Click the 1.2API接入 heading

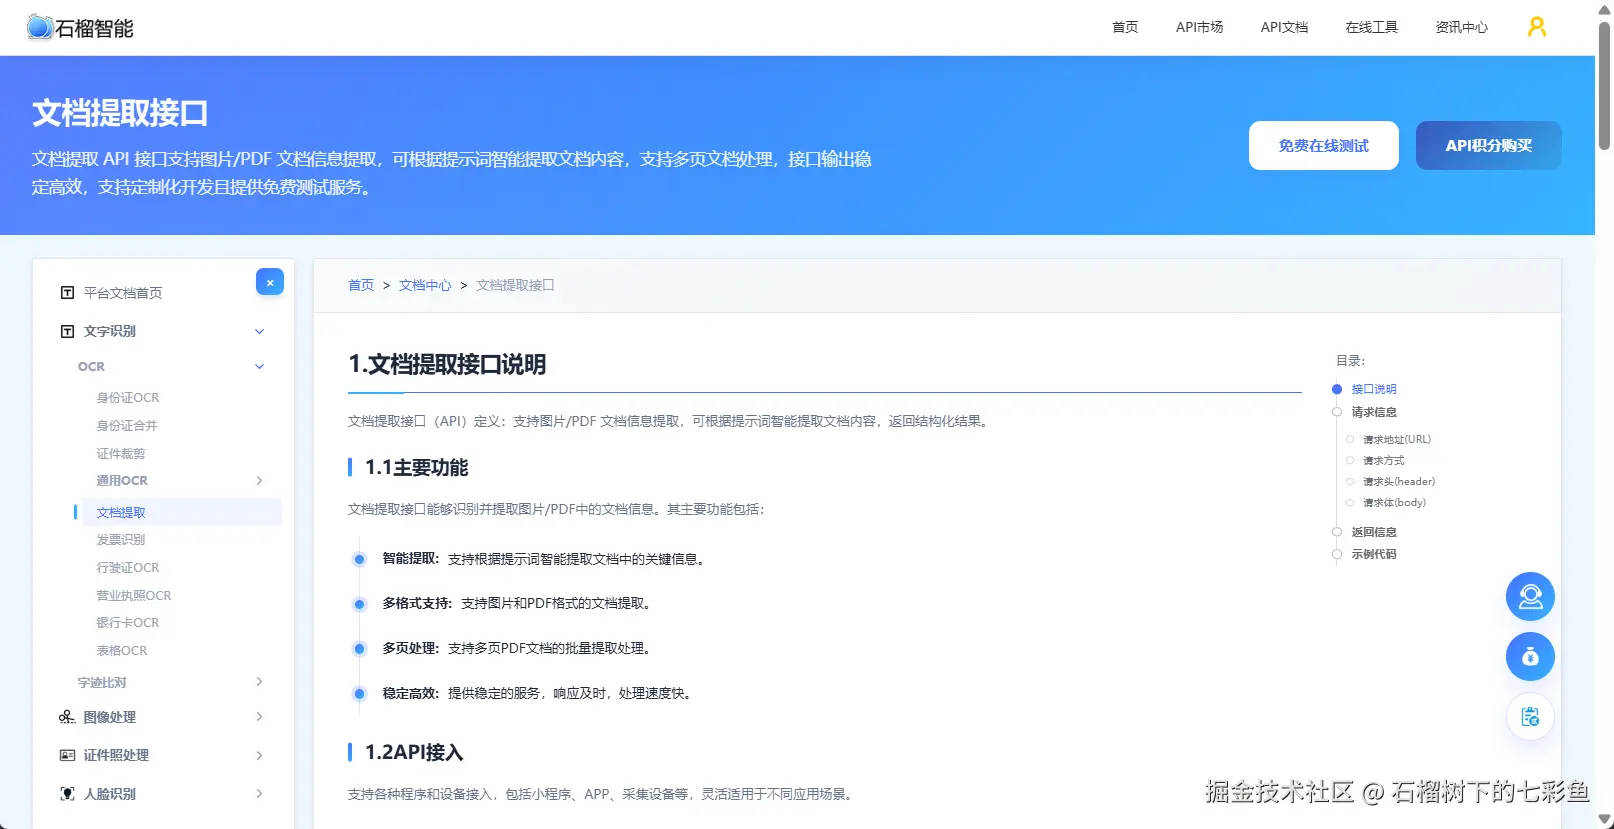pyautogui.click(x=414, y=752)
